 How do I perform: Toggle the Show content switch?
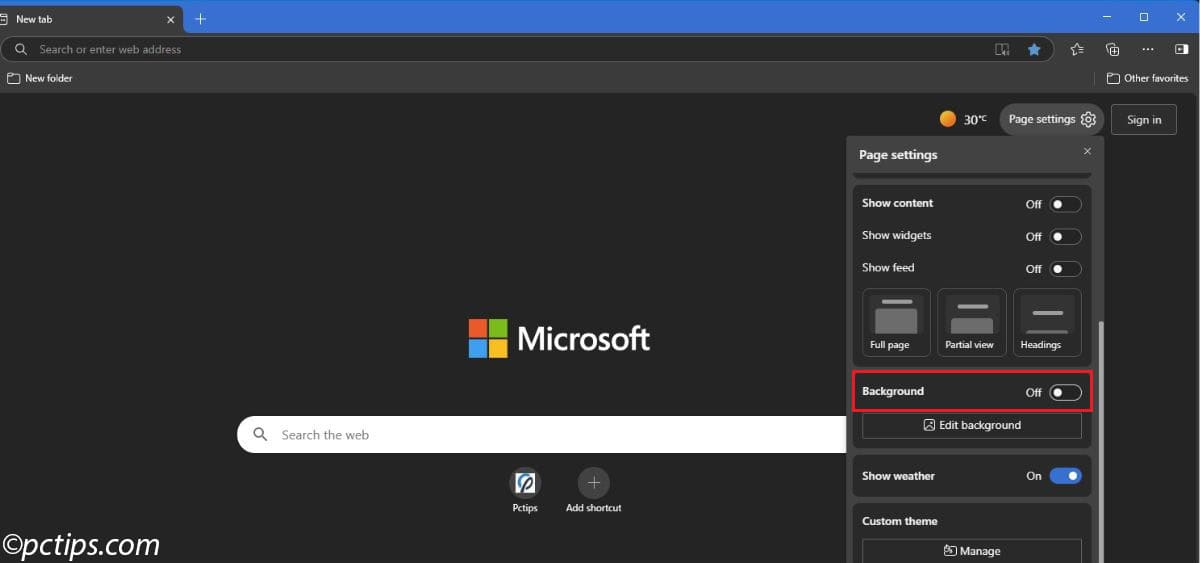(1065, 204)
